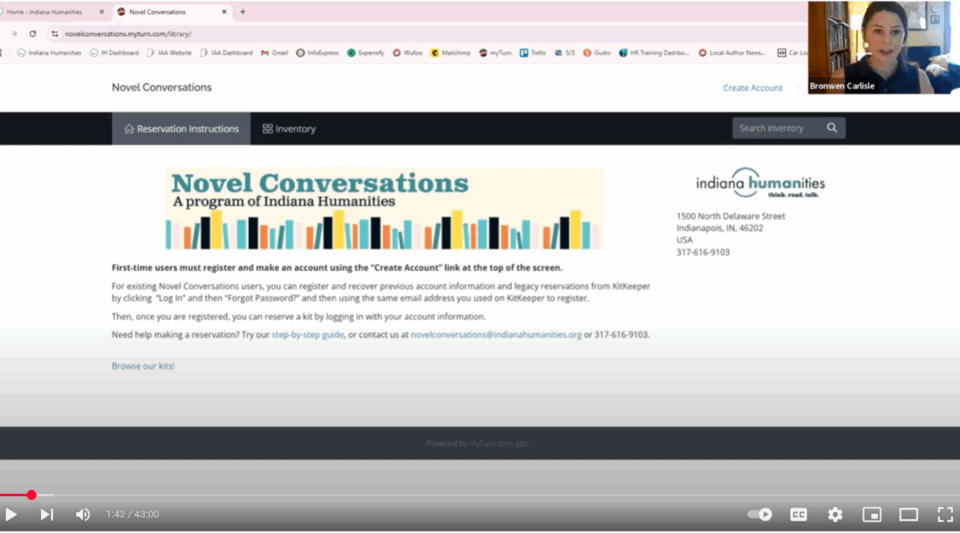Go full screen

[945, 515]
